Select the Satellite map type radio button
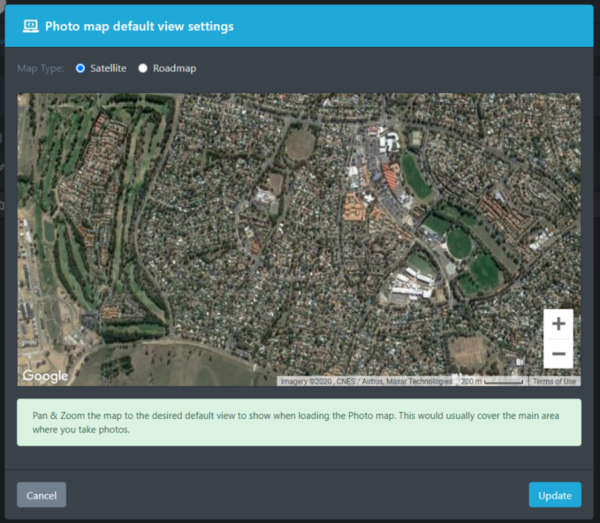This screenshot has width=600, height=523. [80, 68]
